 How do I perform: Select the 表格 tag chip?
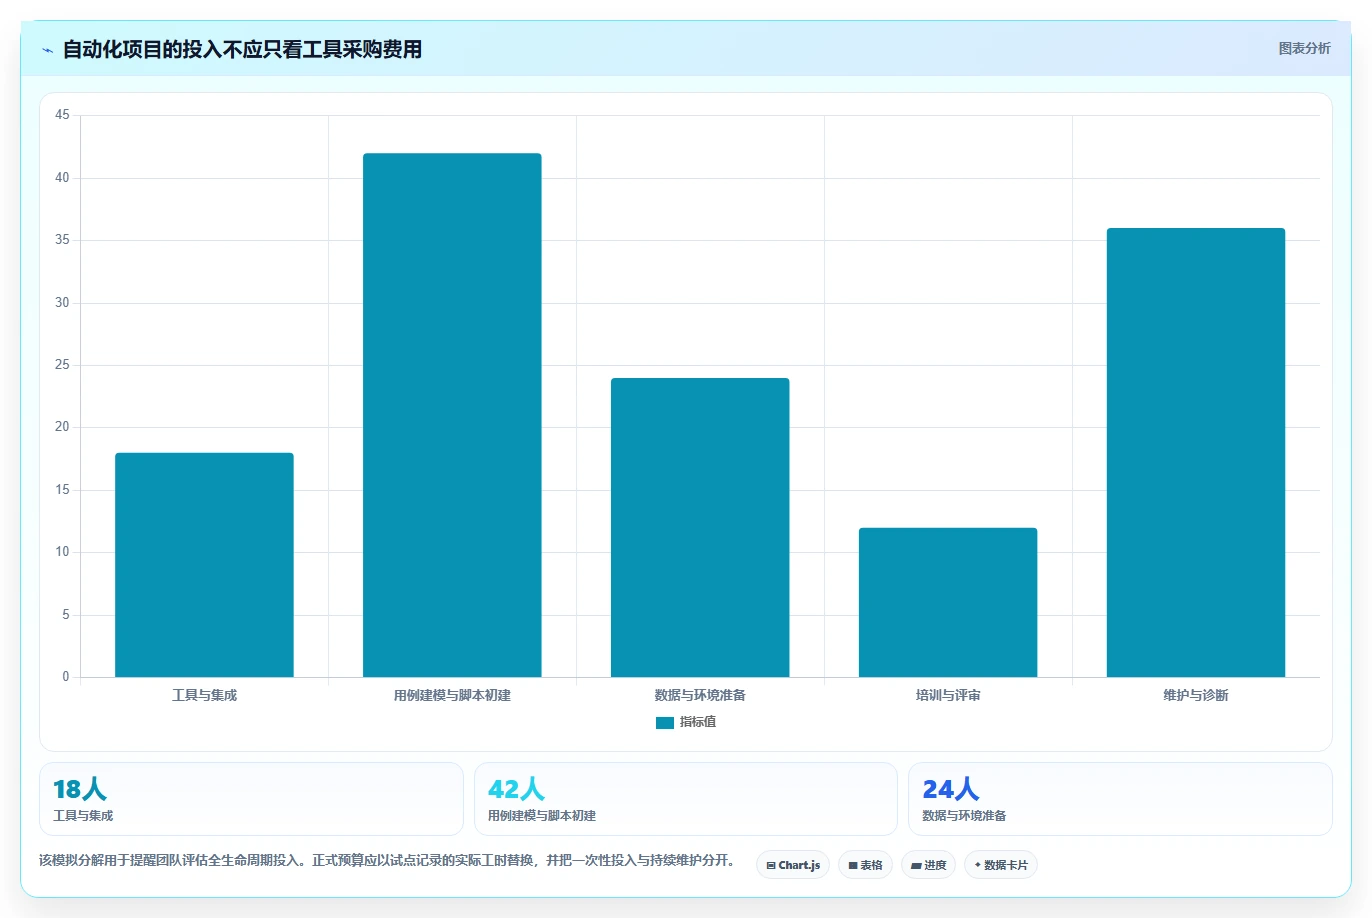click(865, 865)
